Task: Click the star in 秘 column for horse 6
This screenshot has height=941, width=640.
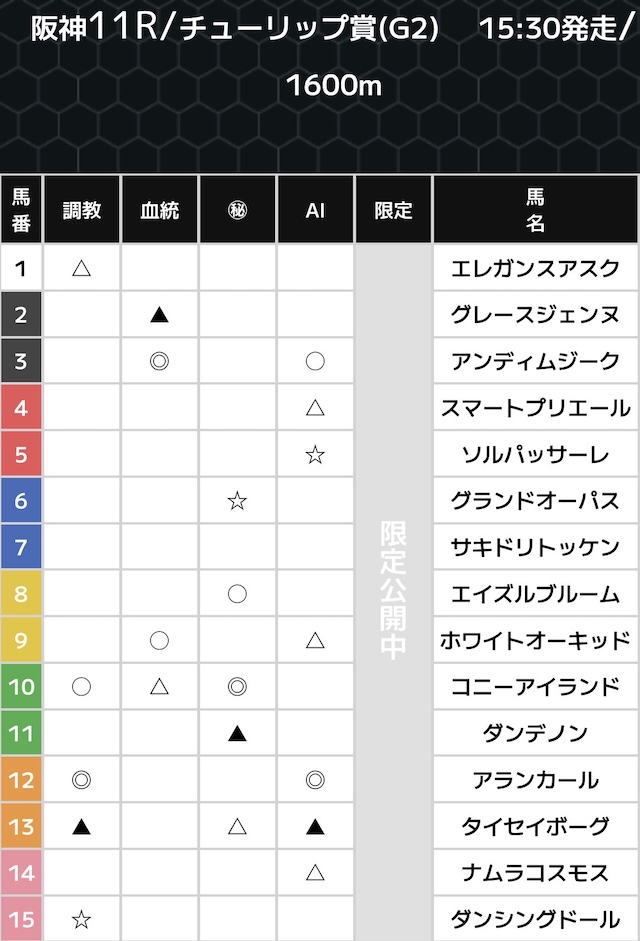Action: click(237, 501)
